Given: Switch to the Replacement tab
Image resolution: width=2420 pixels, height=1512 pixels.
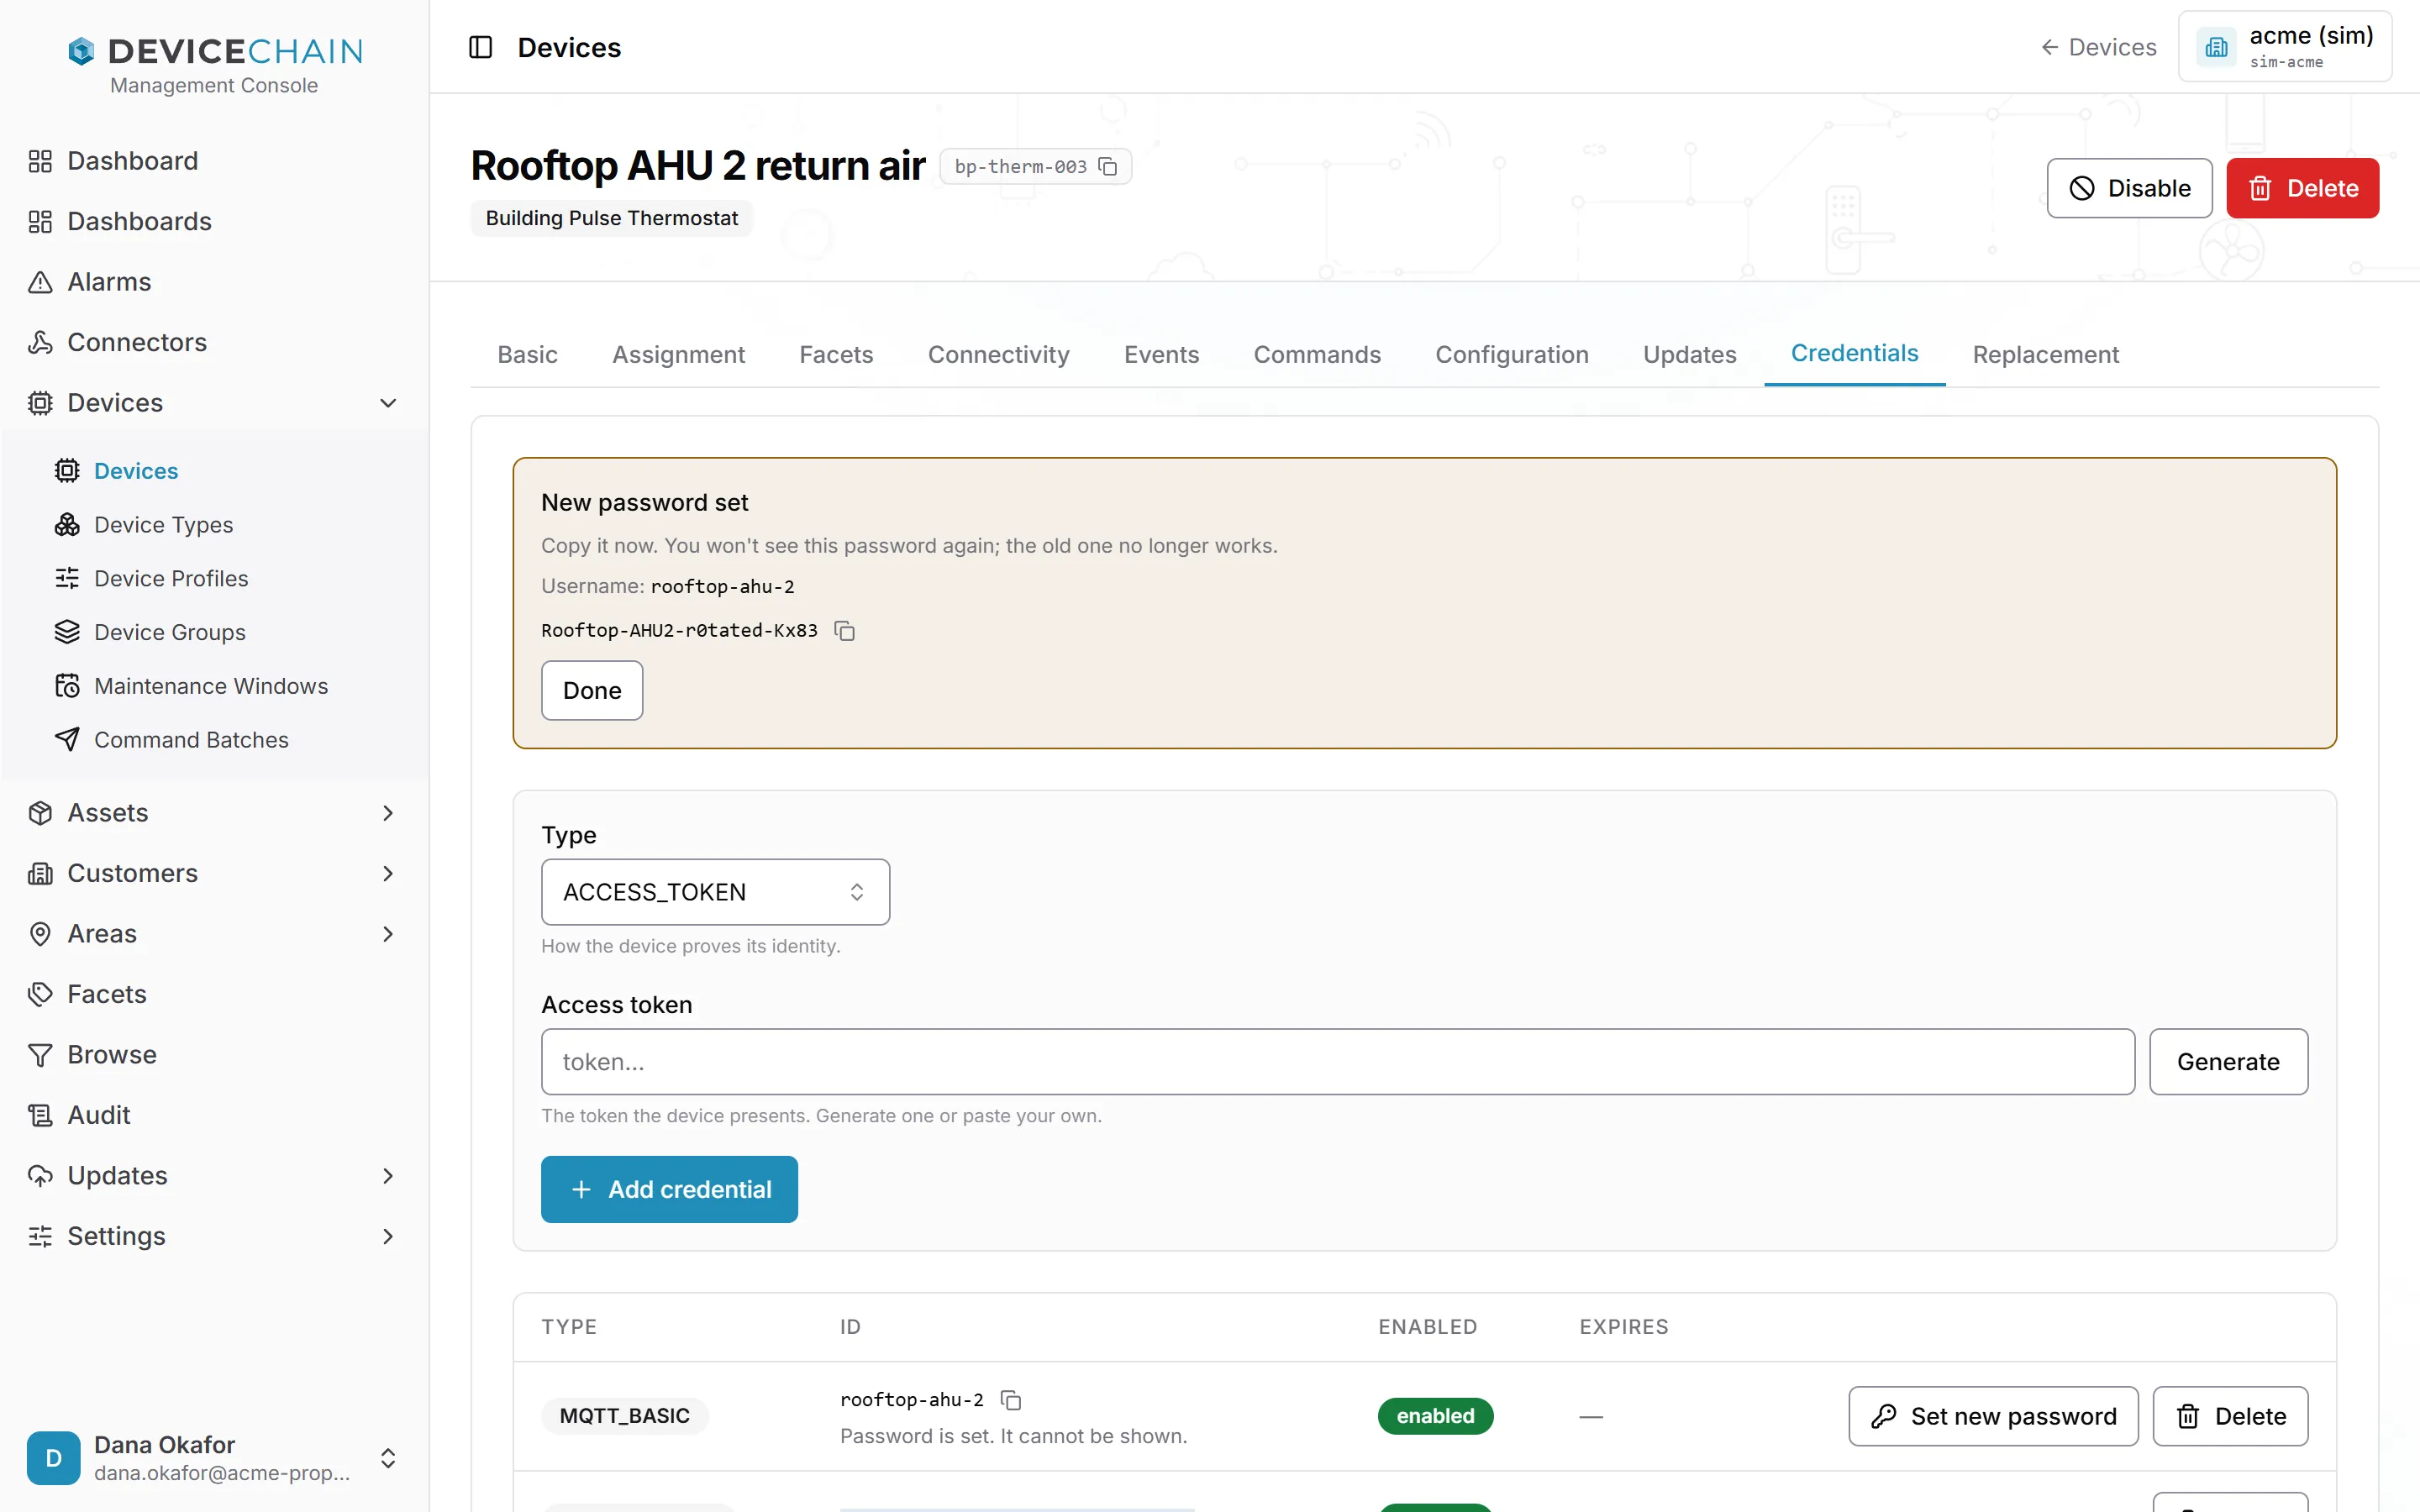Looking at the screenshot, I should (2045, 354).
